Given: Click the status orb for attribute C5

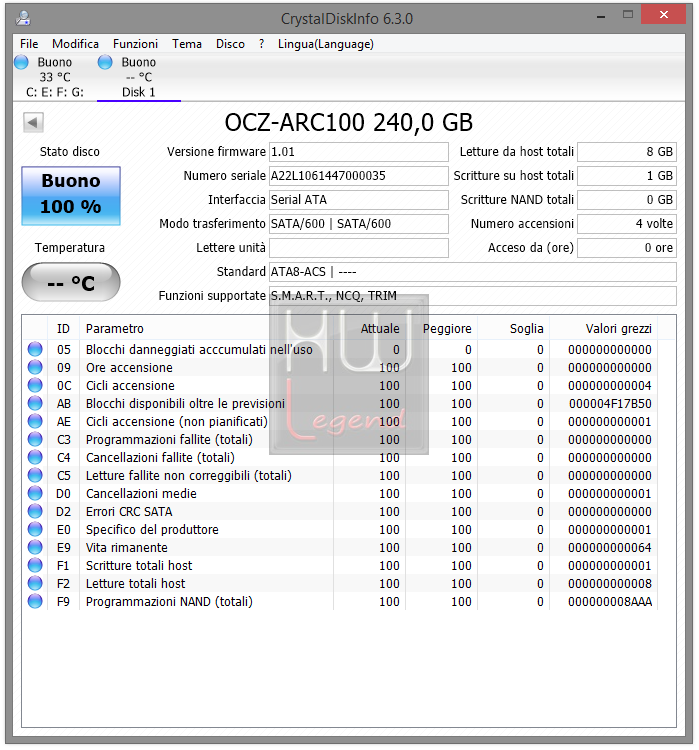Looking at the screenshot, I should pos(35,475).
